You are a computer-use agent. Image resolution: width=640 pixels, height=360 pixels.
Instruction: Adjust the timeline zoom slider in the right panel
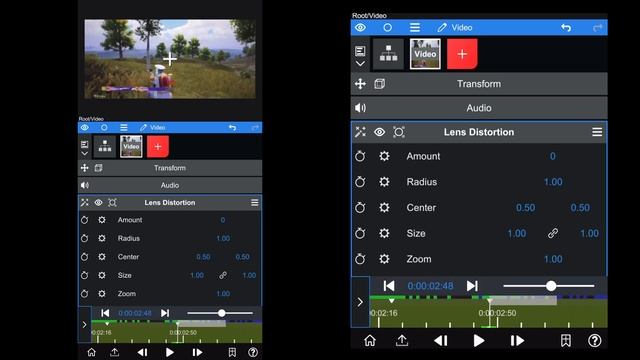point(551,286)
